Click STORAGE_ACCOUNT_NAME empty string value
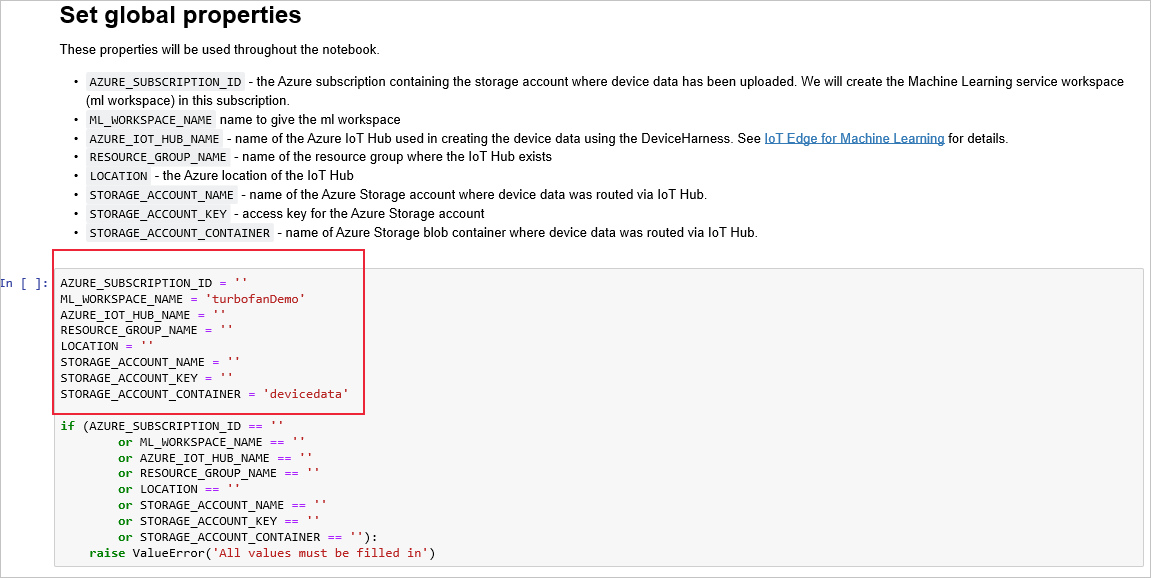This screenshot has height=578, width=1151. tap(231, 362)
